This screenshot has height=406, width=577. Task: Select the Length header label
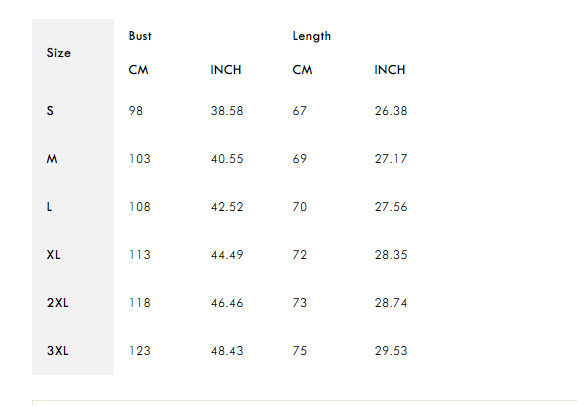click(312, 36)
